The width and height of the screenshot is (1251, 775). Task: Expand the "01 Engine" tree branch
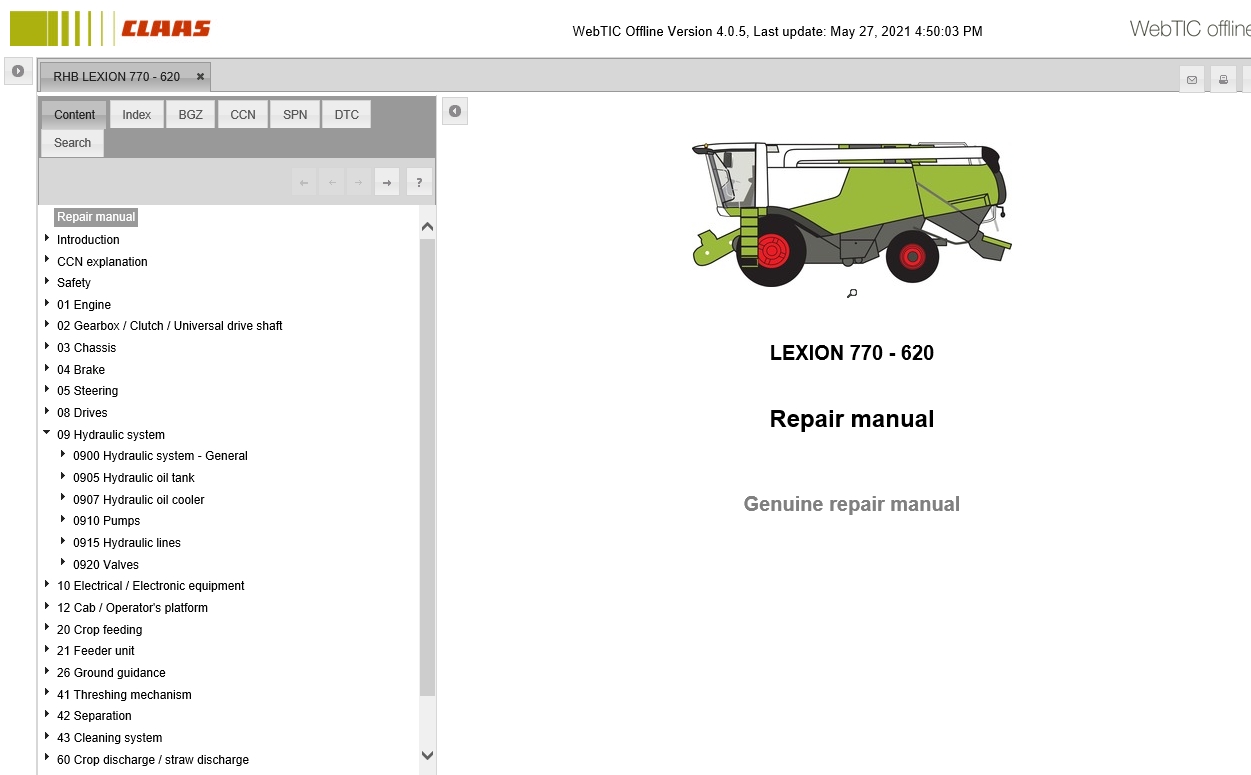[47, 304]
